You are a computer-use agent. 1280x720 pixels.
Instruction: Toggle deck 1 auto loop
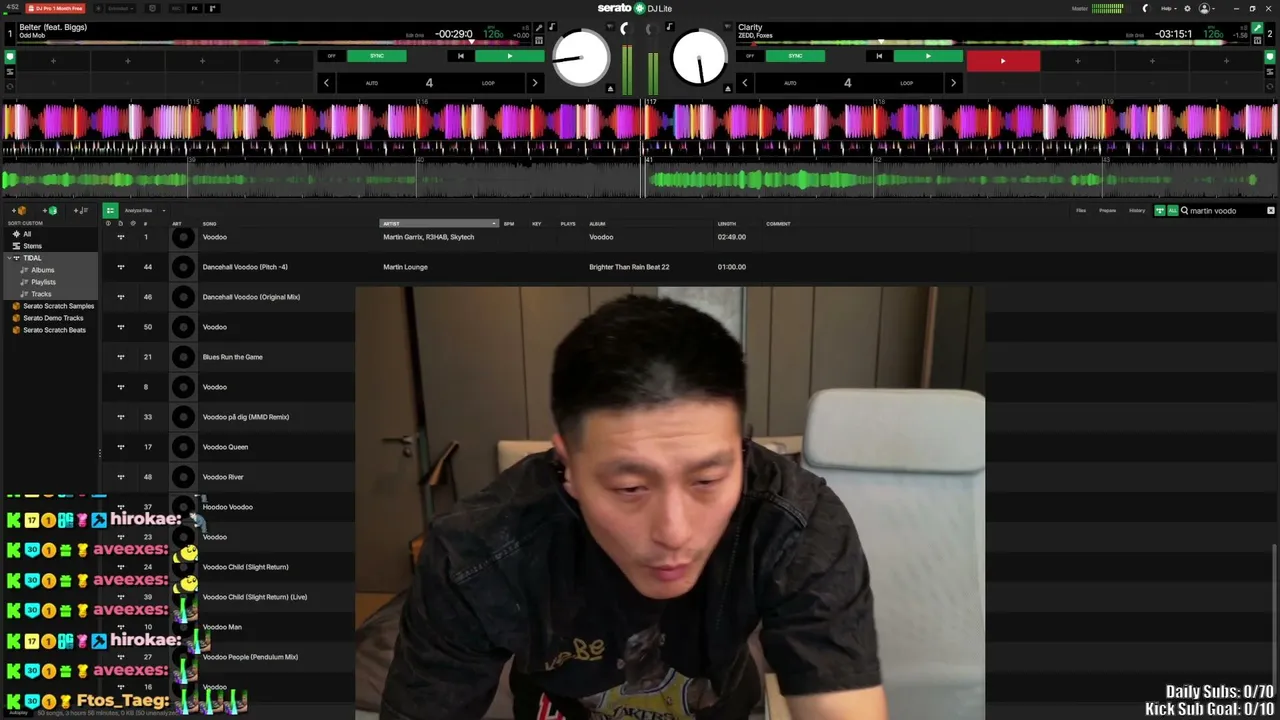coord(372,83)
